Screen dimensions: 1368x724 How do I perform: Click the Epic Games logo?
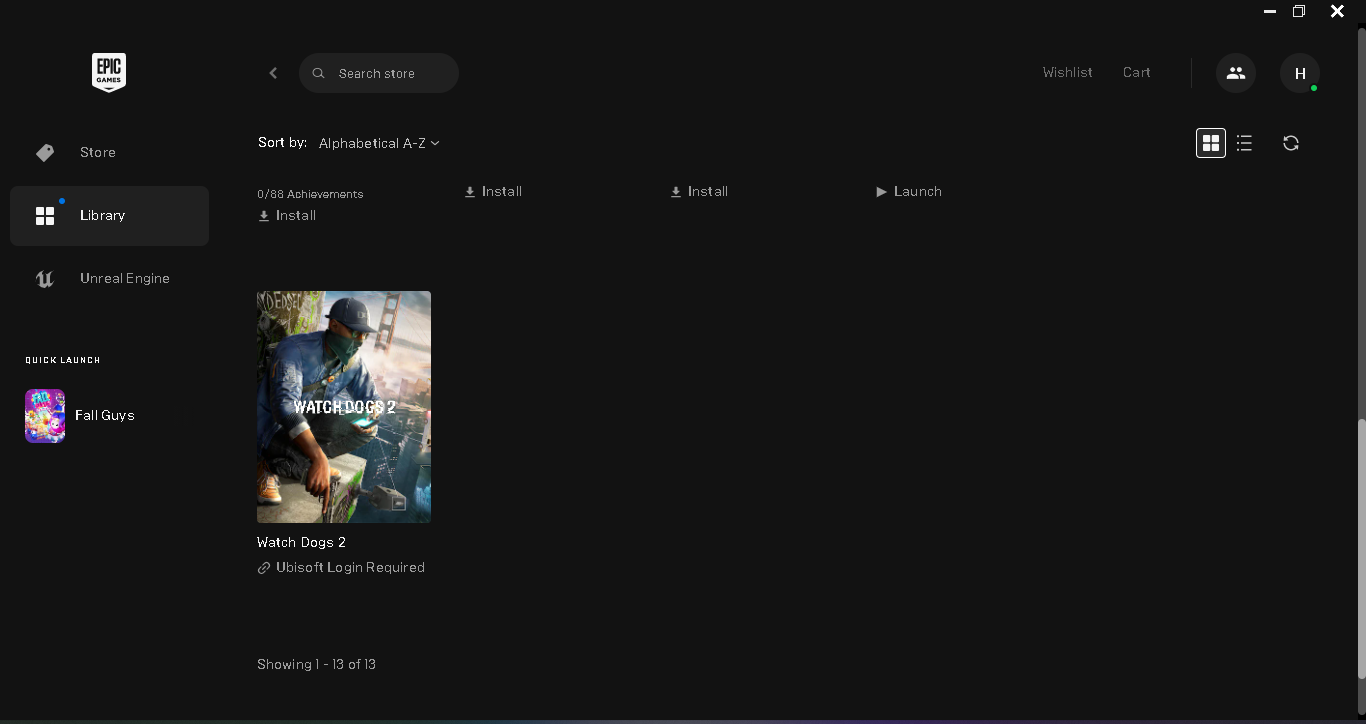coord(109,72)
